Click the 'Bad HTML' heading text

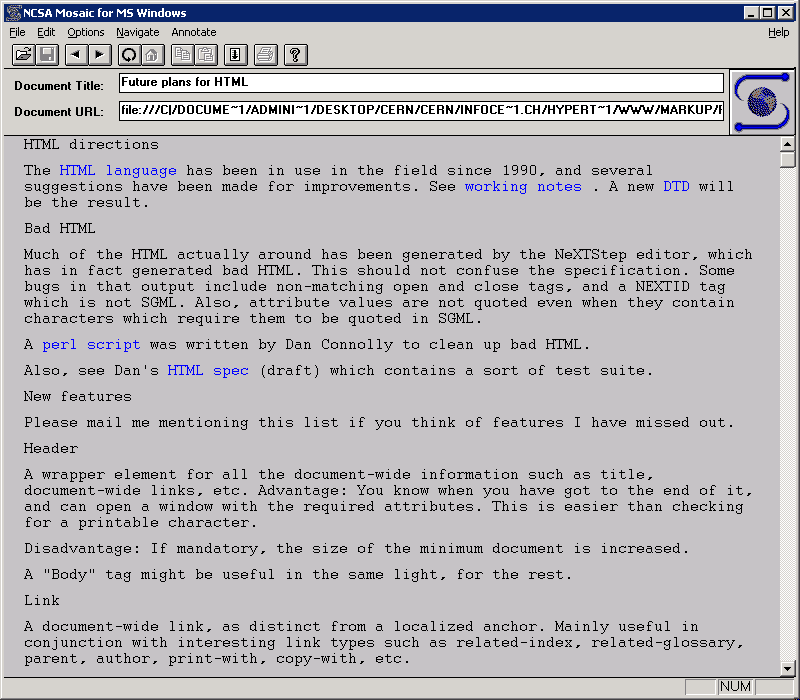click(x=60, y=229)
